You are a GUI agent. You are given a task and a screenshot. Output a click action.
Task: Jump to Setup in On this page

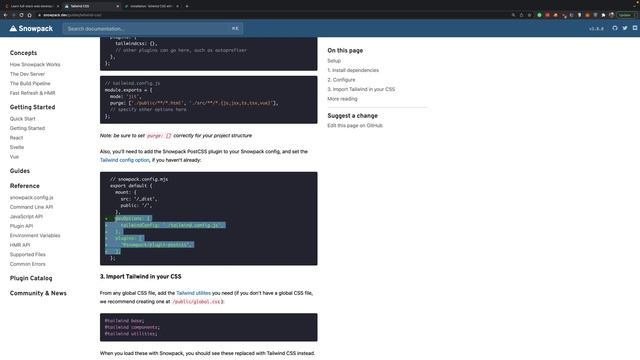click(x=334, y=61)
